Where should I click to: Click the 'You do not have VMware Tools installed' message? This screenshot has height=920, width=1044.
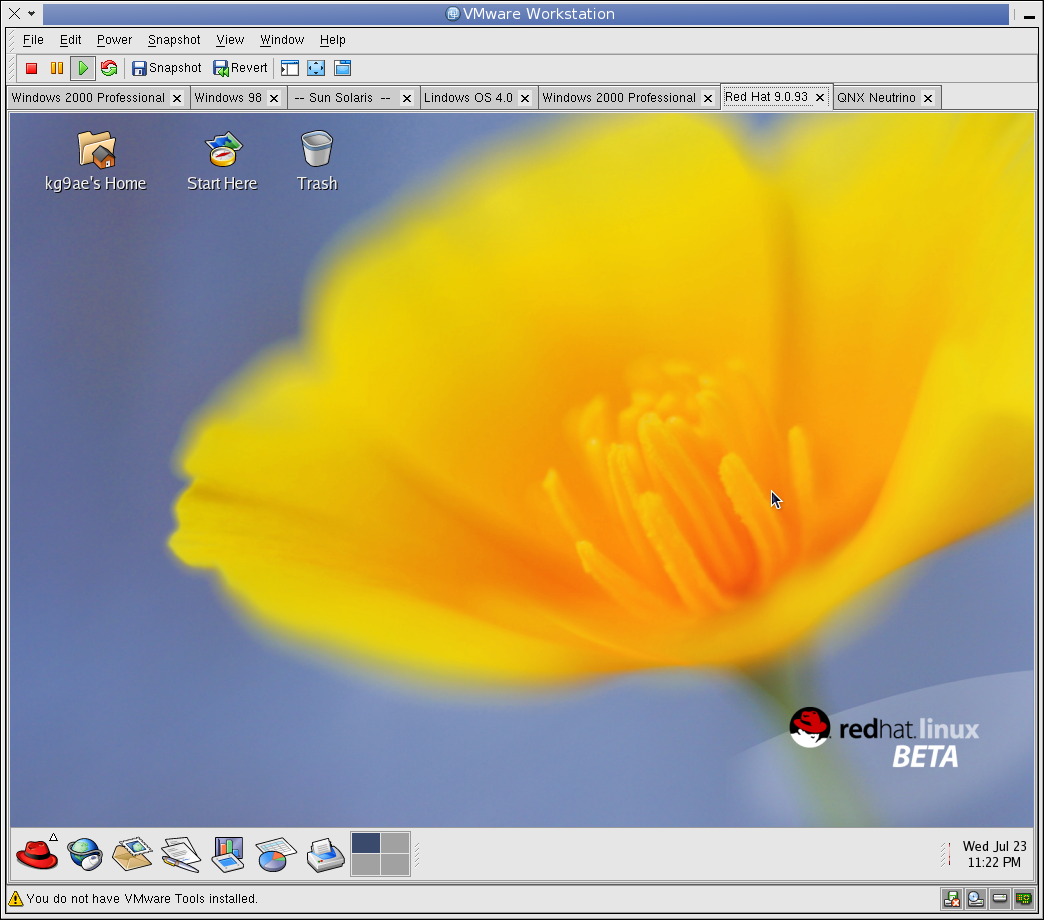(142, 899)
